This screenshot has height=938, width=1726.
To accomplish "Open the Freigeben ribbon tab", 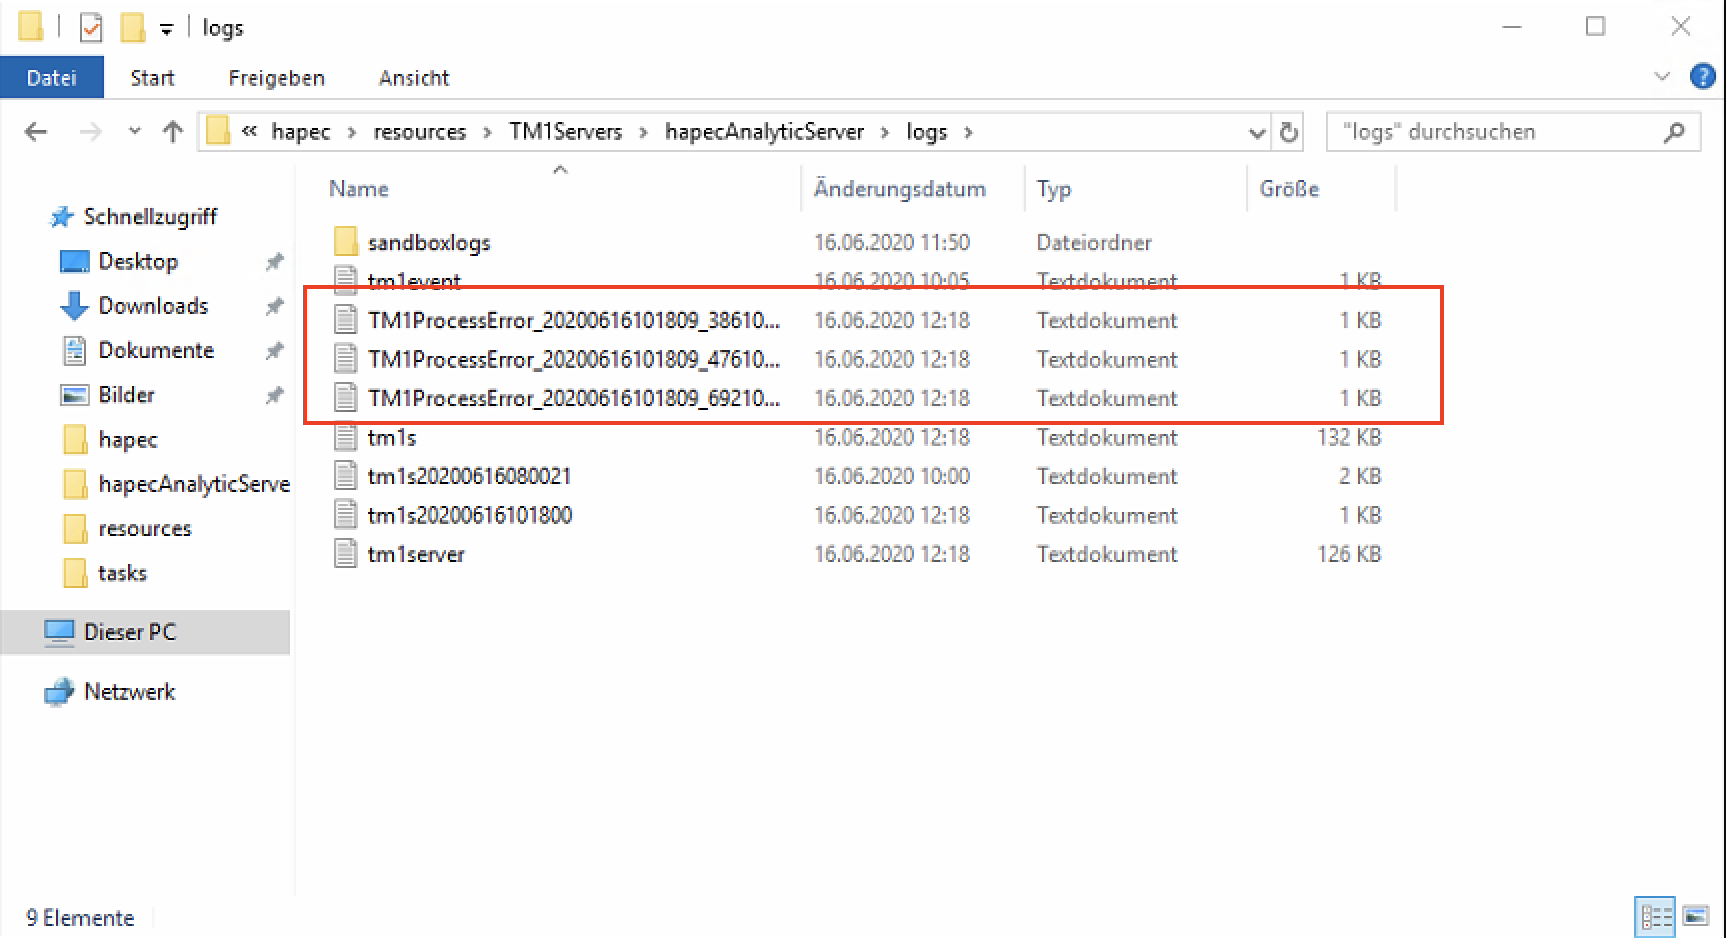I will point(276,78).
